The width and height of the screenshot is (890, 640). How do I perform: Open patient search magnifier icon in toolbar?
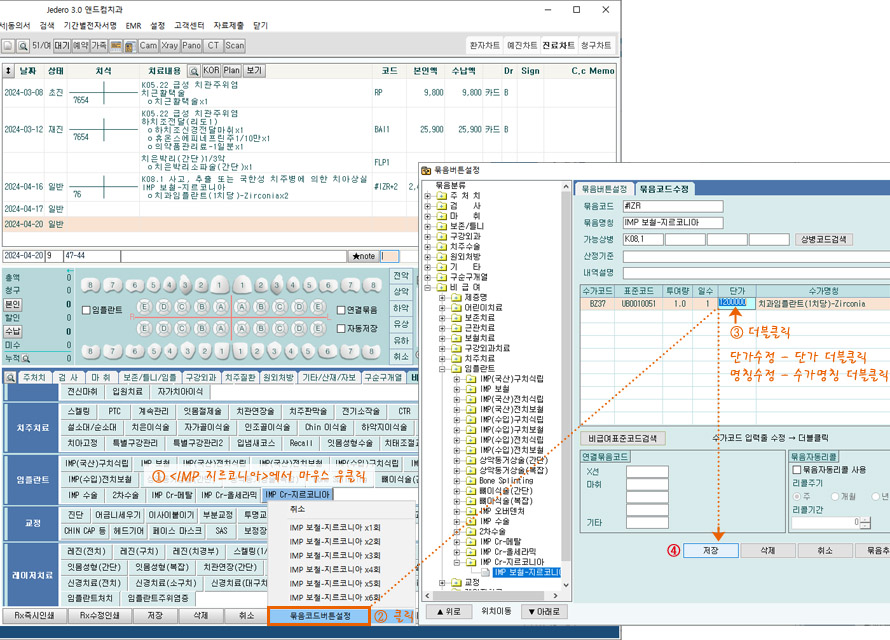(23, 46)
